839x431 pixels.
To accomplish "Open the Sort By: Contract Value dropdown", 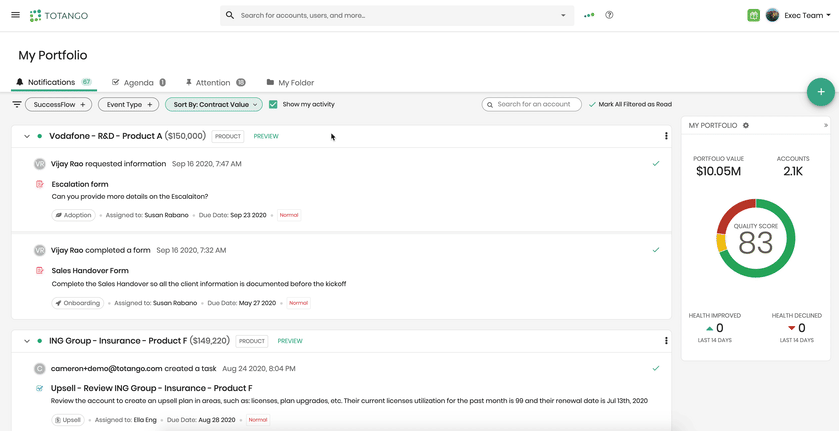I will pos(214,104).
